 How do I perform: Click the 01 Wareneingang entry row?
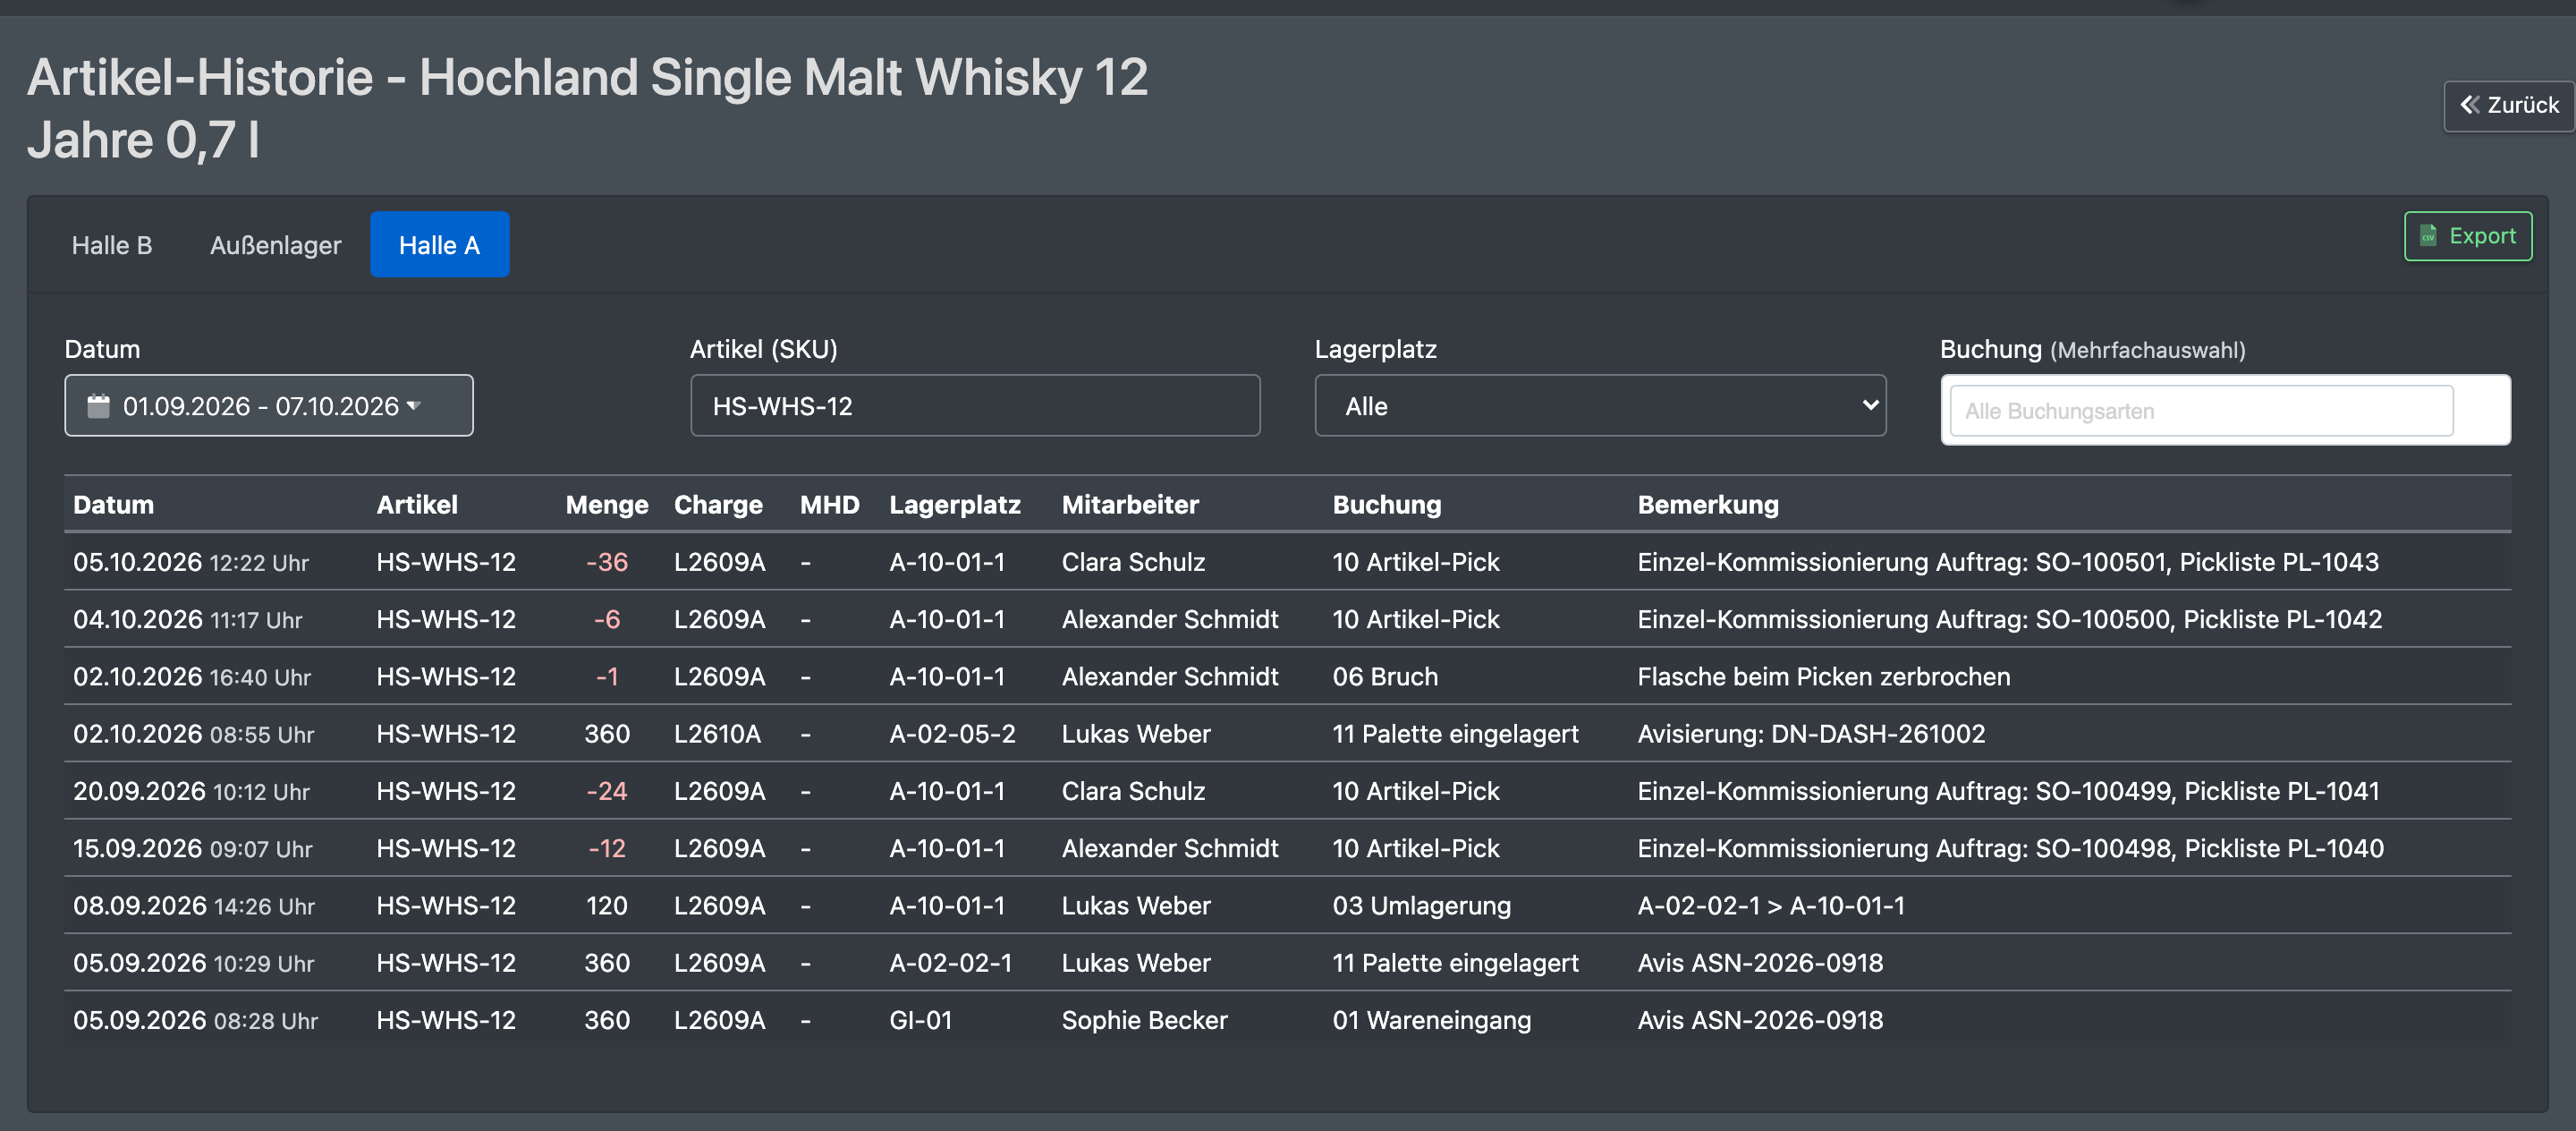(x=1287, y=1020)
